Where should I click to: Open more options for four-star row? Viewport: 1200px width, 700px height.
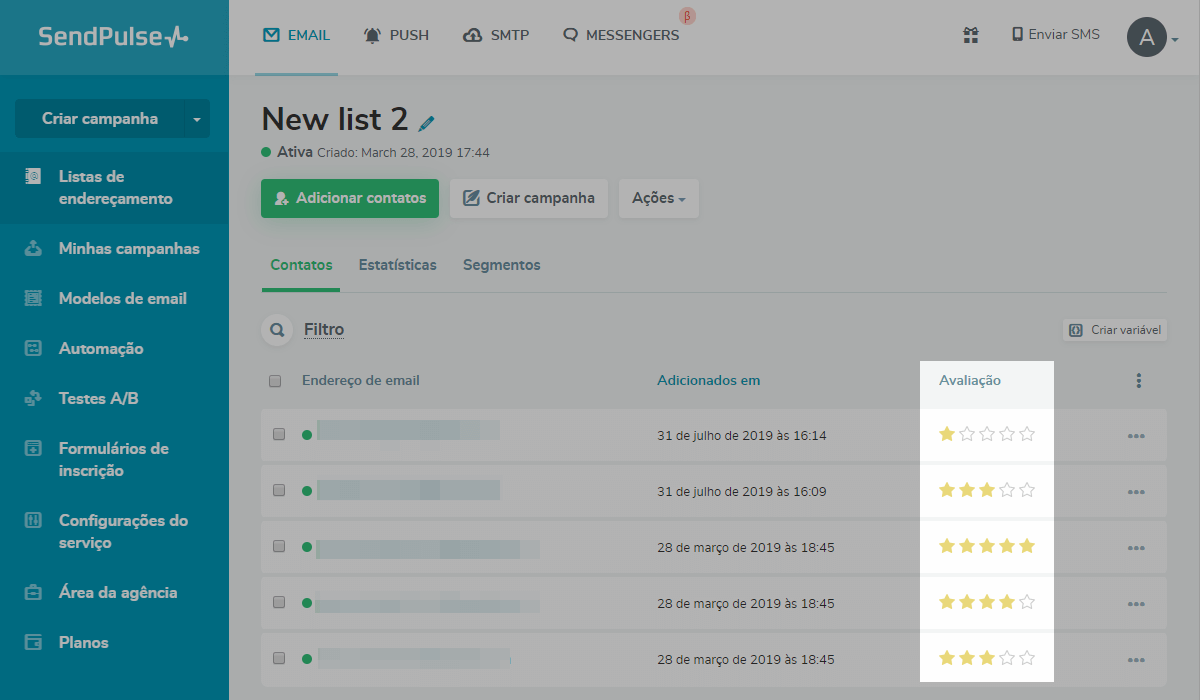click(1136, 604)
